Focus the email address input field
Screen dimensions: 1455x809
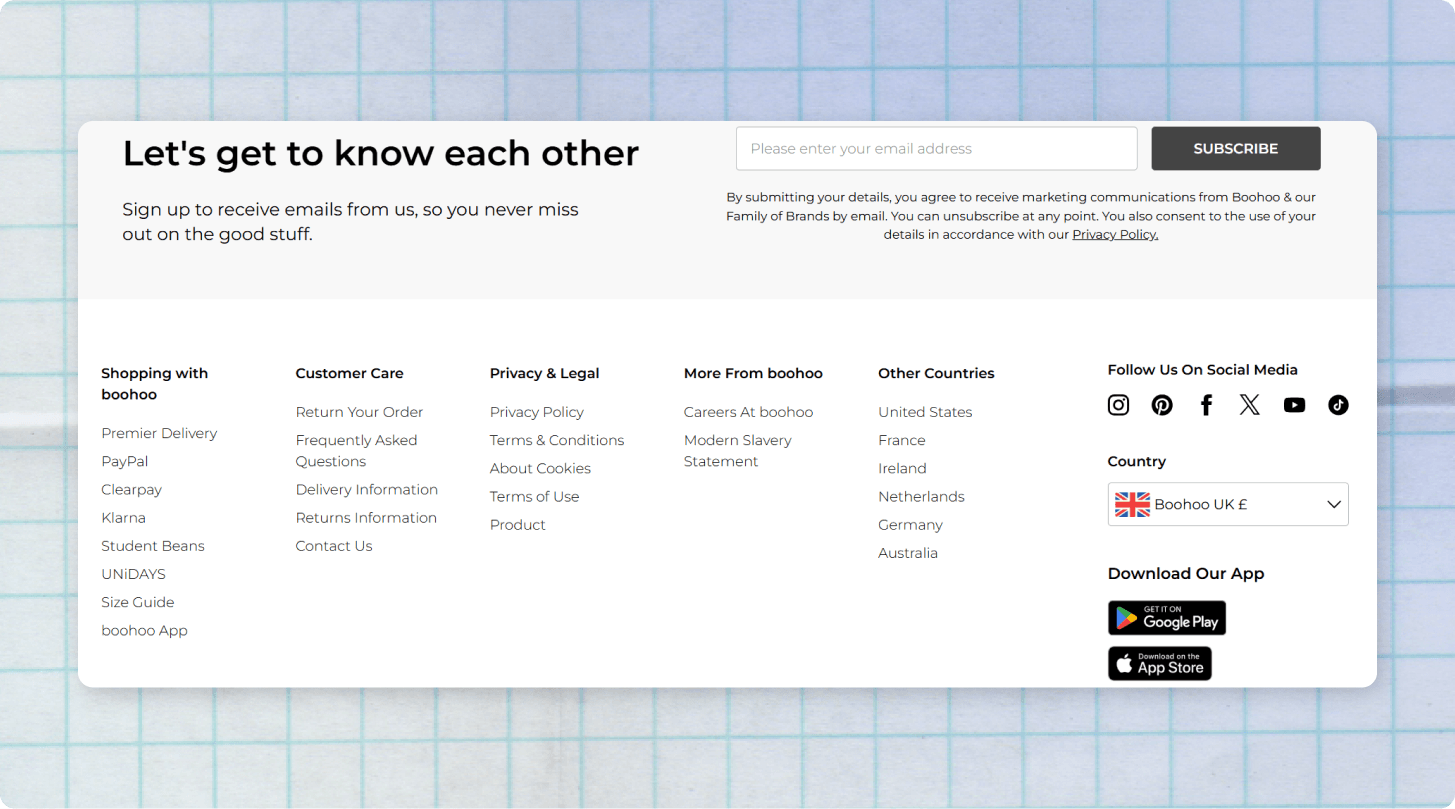pyautogui.click(x=936, y=148)
